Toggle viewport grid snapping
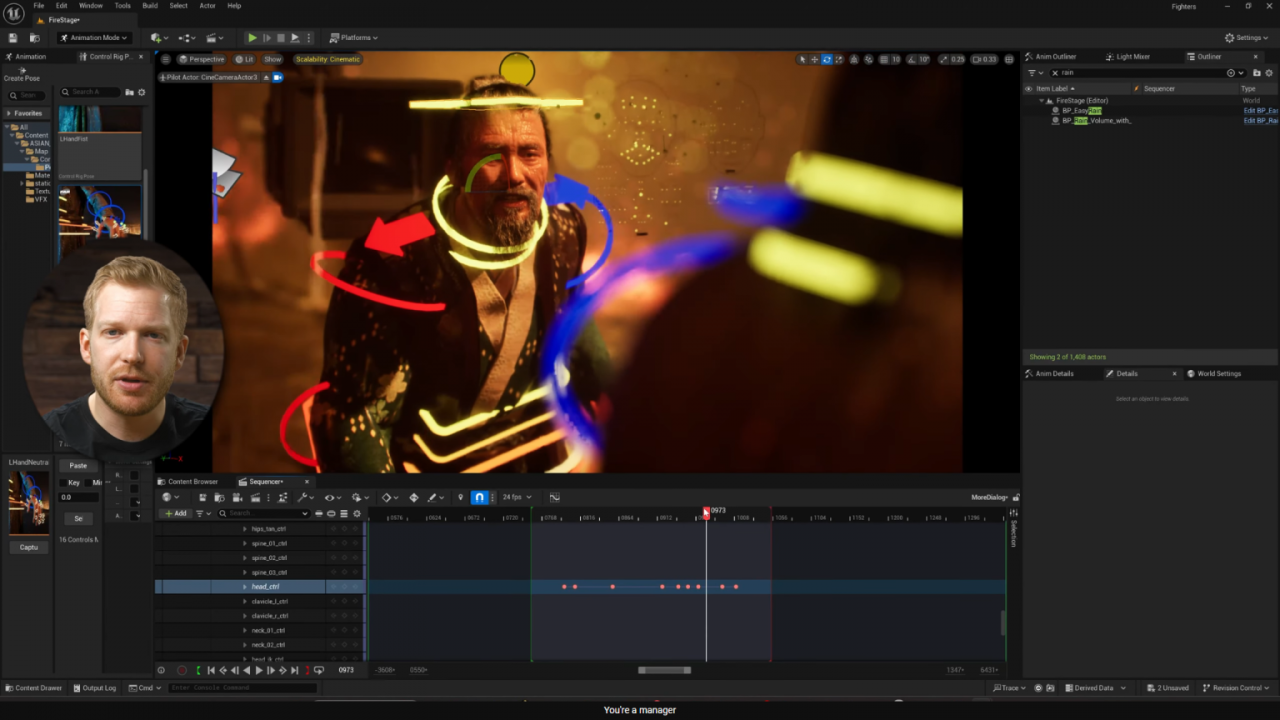 (x=883, y=60)
